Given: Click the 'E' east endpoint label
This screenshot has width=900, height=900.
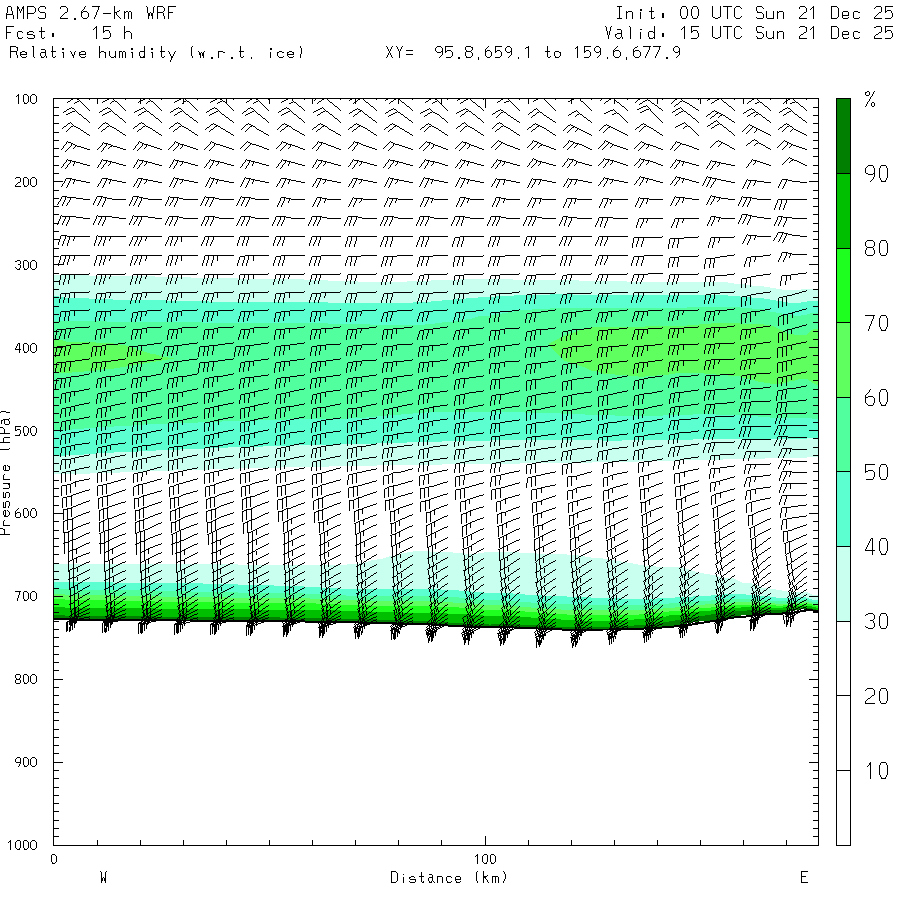Looking at the screenshot, I should tap(803, 878).
